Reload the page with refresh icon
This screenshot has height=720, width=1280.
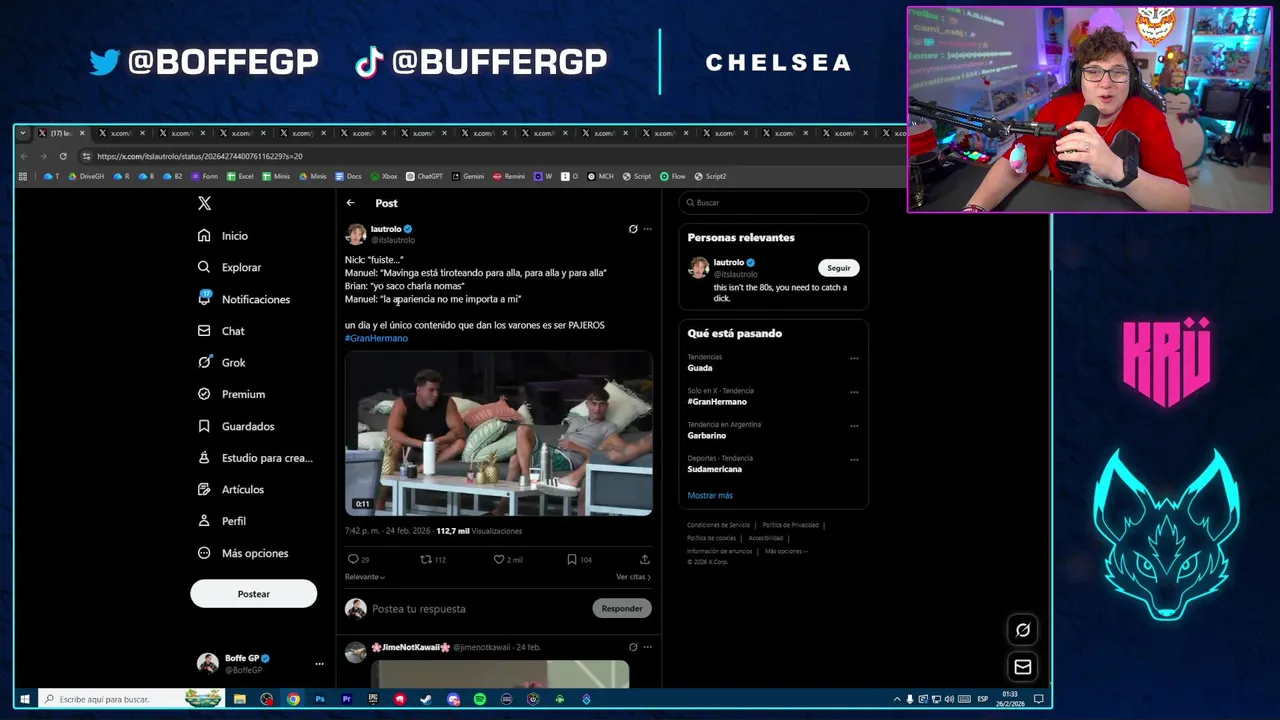click(x=63, y=156)
